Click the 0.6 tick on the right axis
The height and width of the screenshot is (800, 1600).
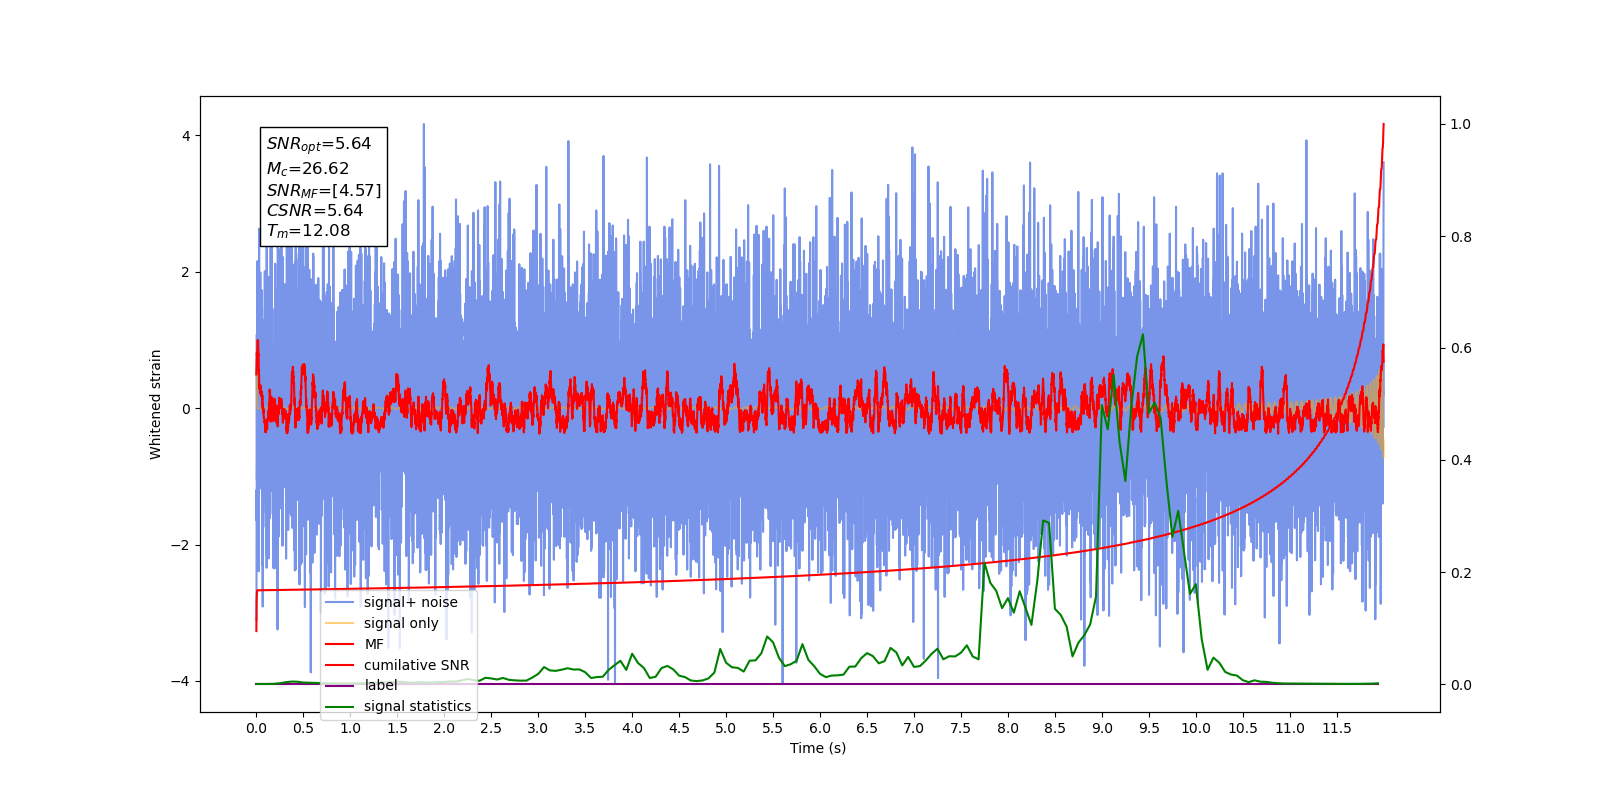pyautogui.click(x=1461, y=348)
